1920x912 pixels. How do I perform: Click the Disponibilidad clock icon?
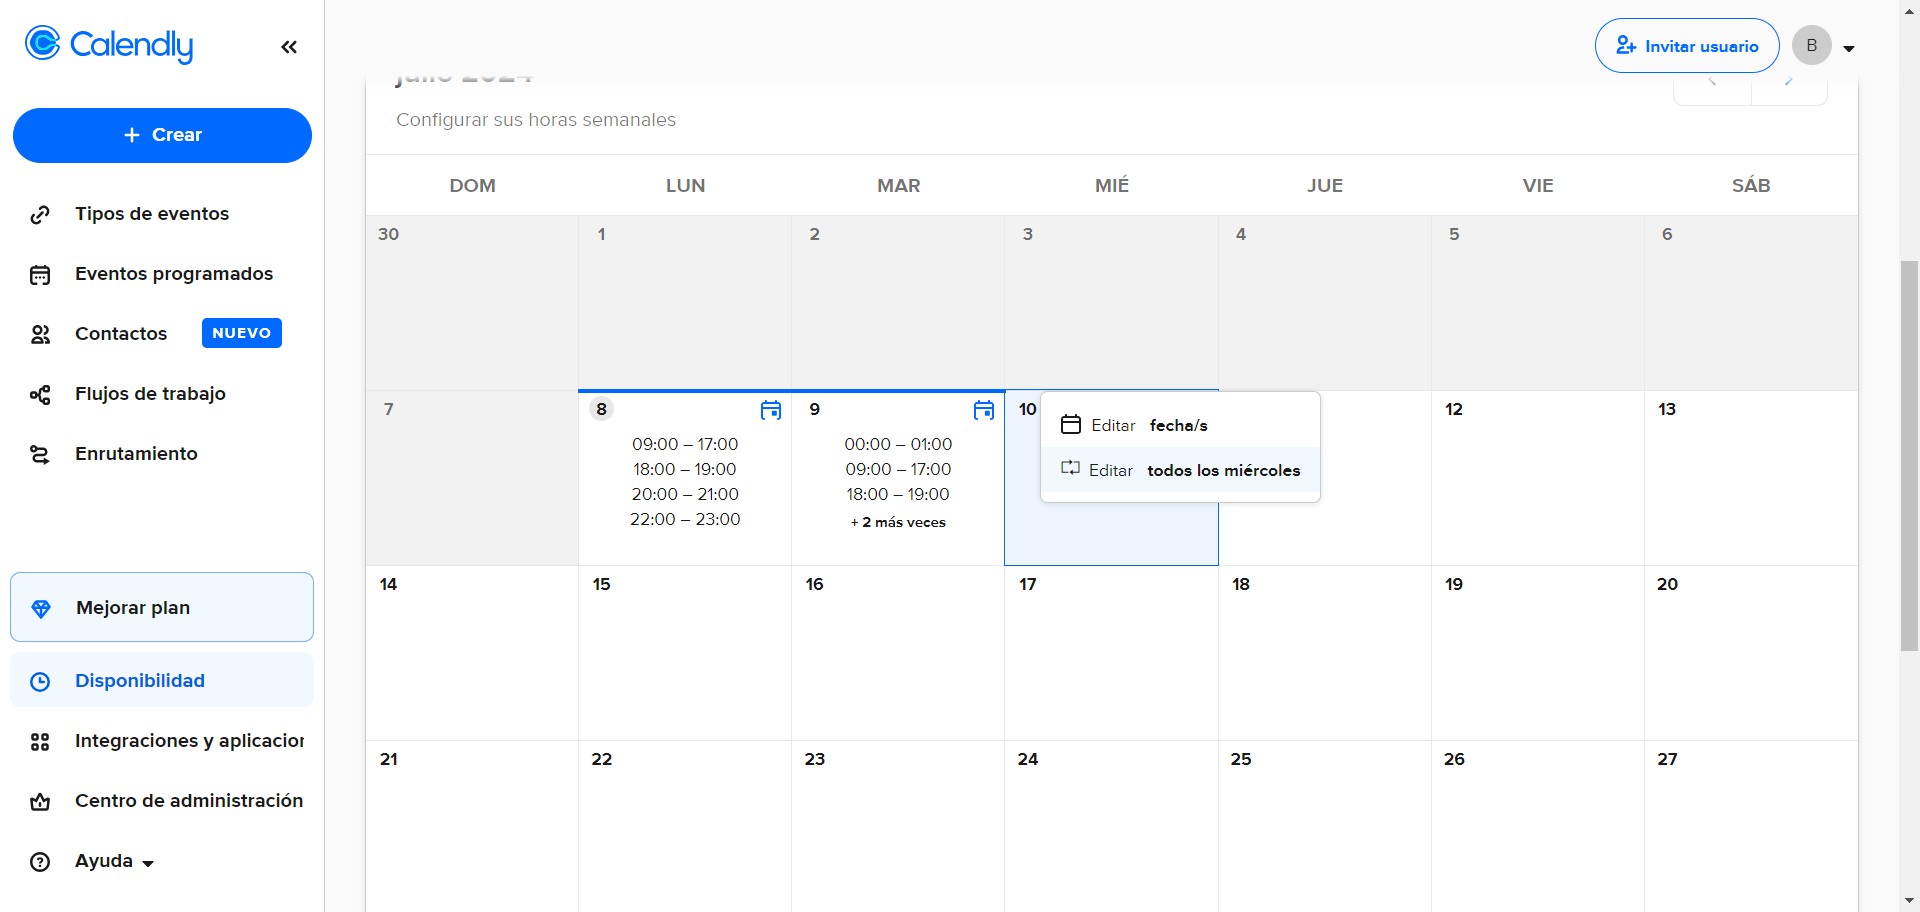(40, 682)
